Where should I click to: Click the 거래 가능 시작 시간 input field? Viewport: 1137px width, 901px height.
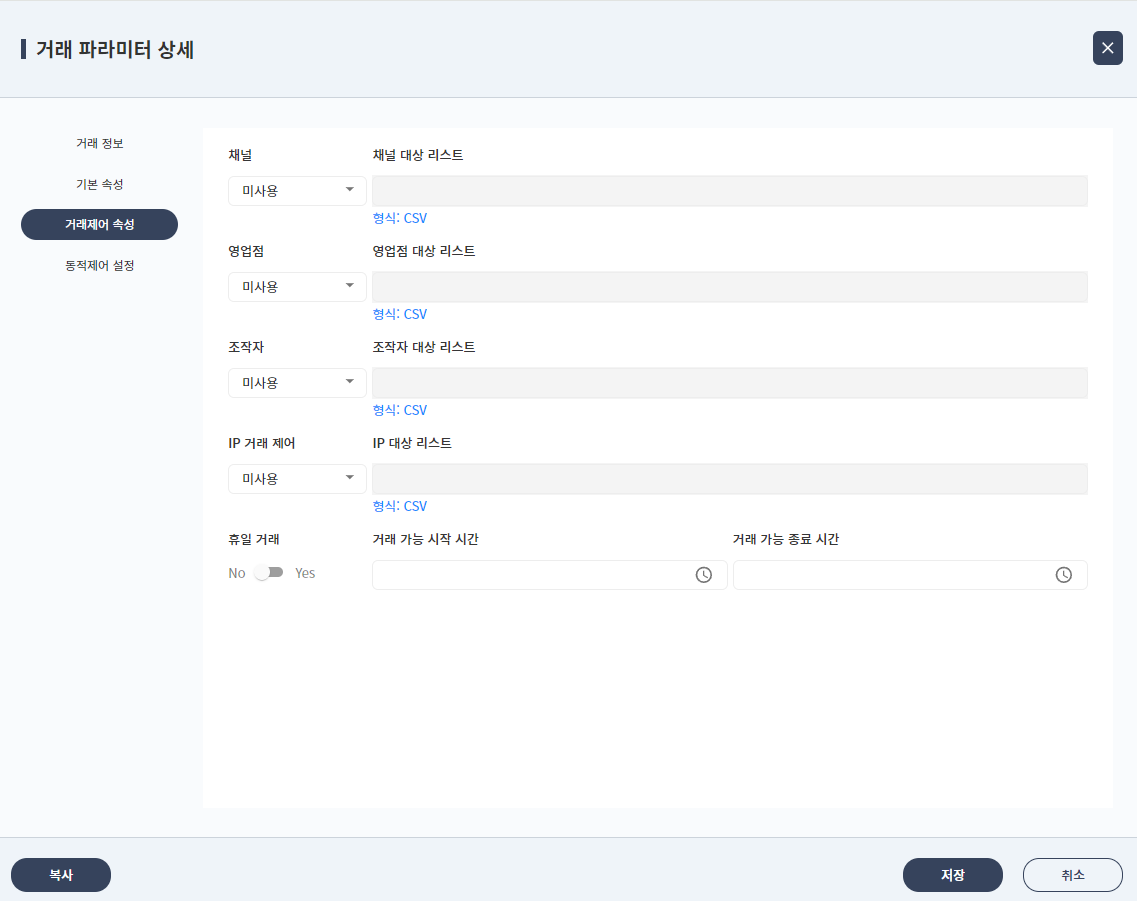(530, 575)
